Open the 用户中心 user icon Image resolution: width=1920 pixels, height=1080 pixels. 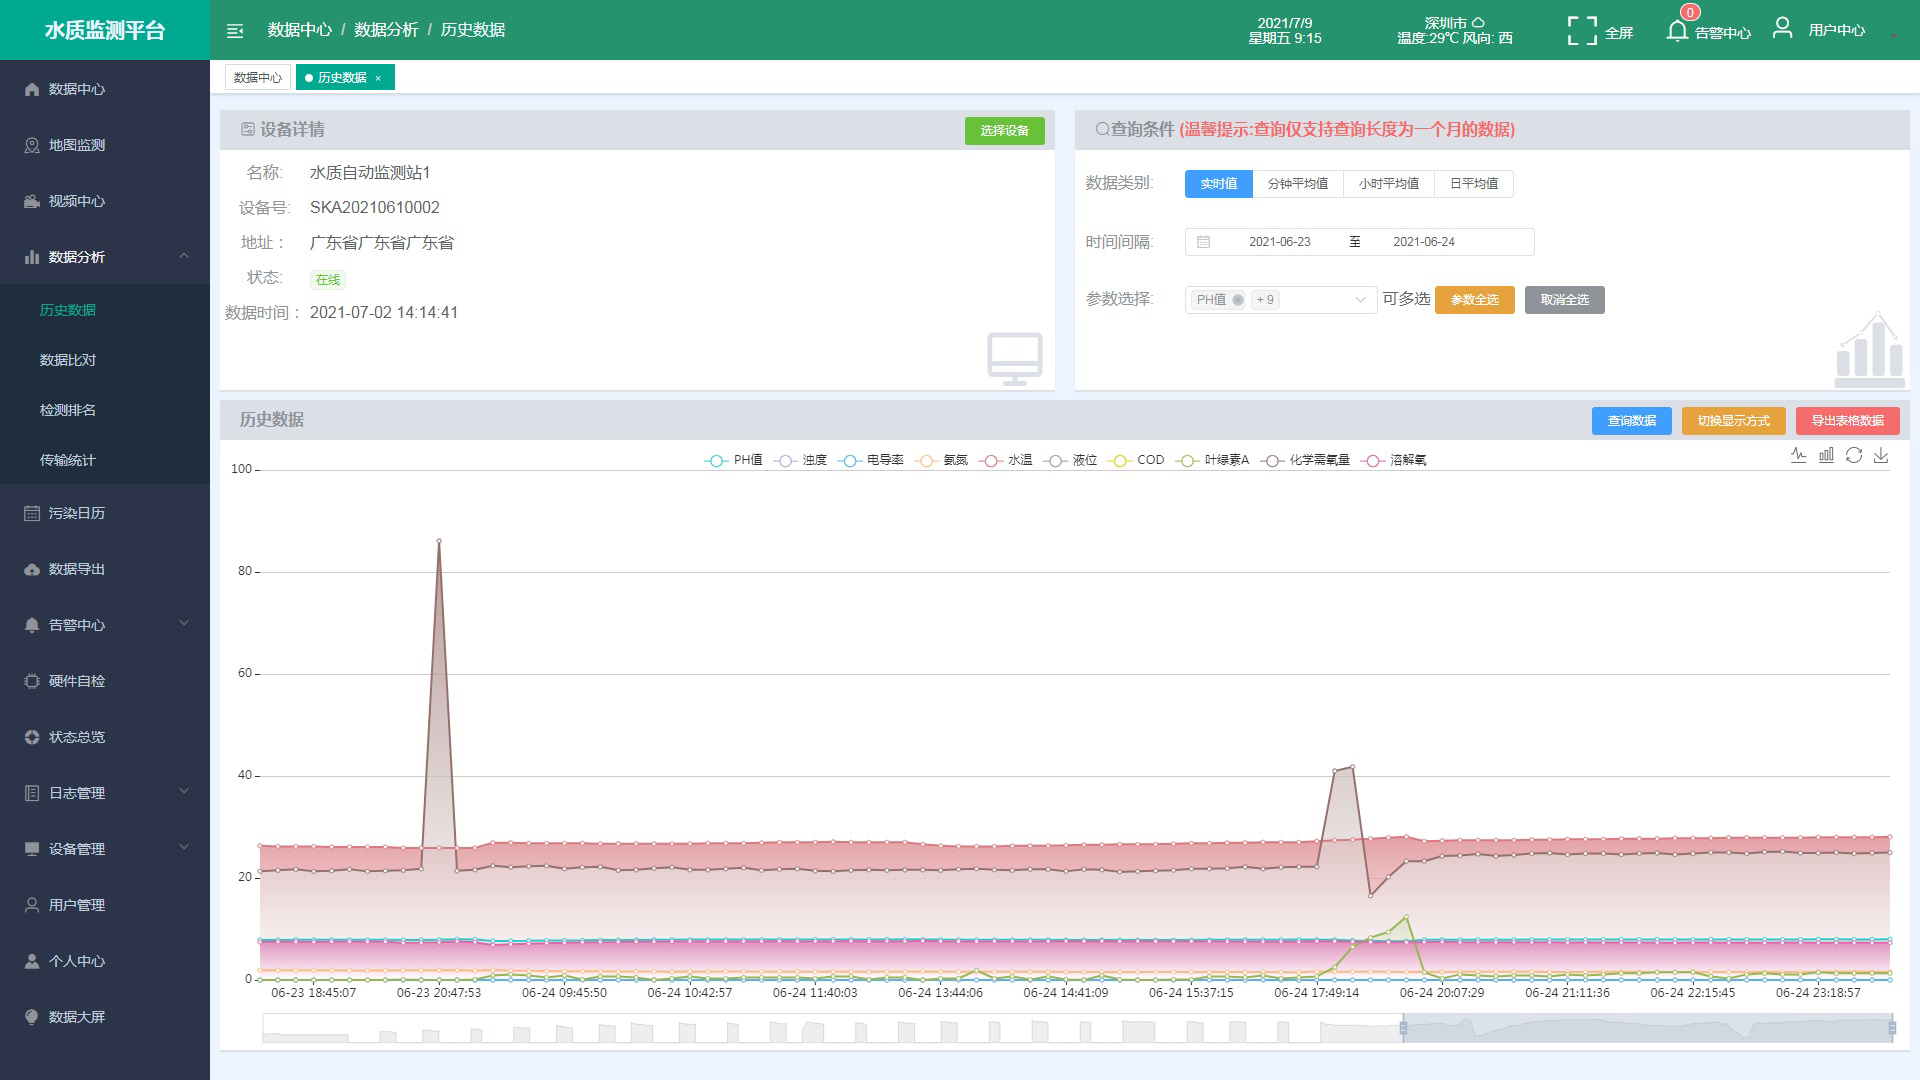point(1782,28)
